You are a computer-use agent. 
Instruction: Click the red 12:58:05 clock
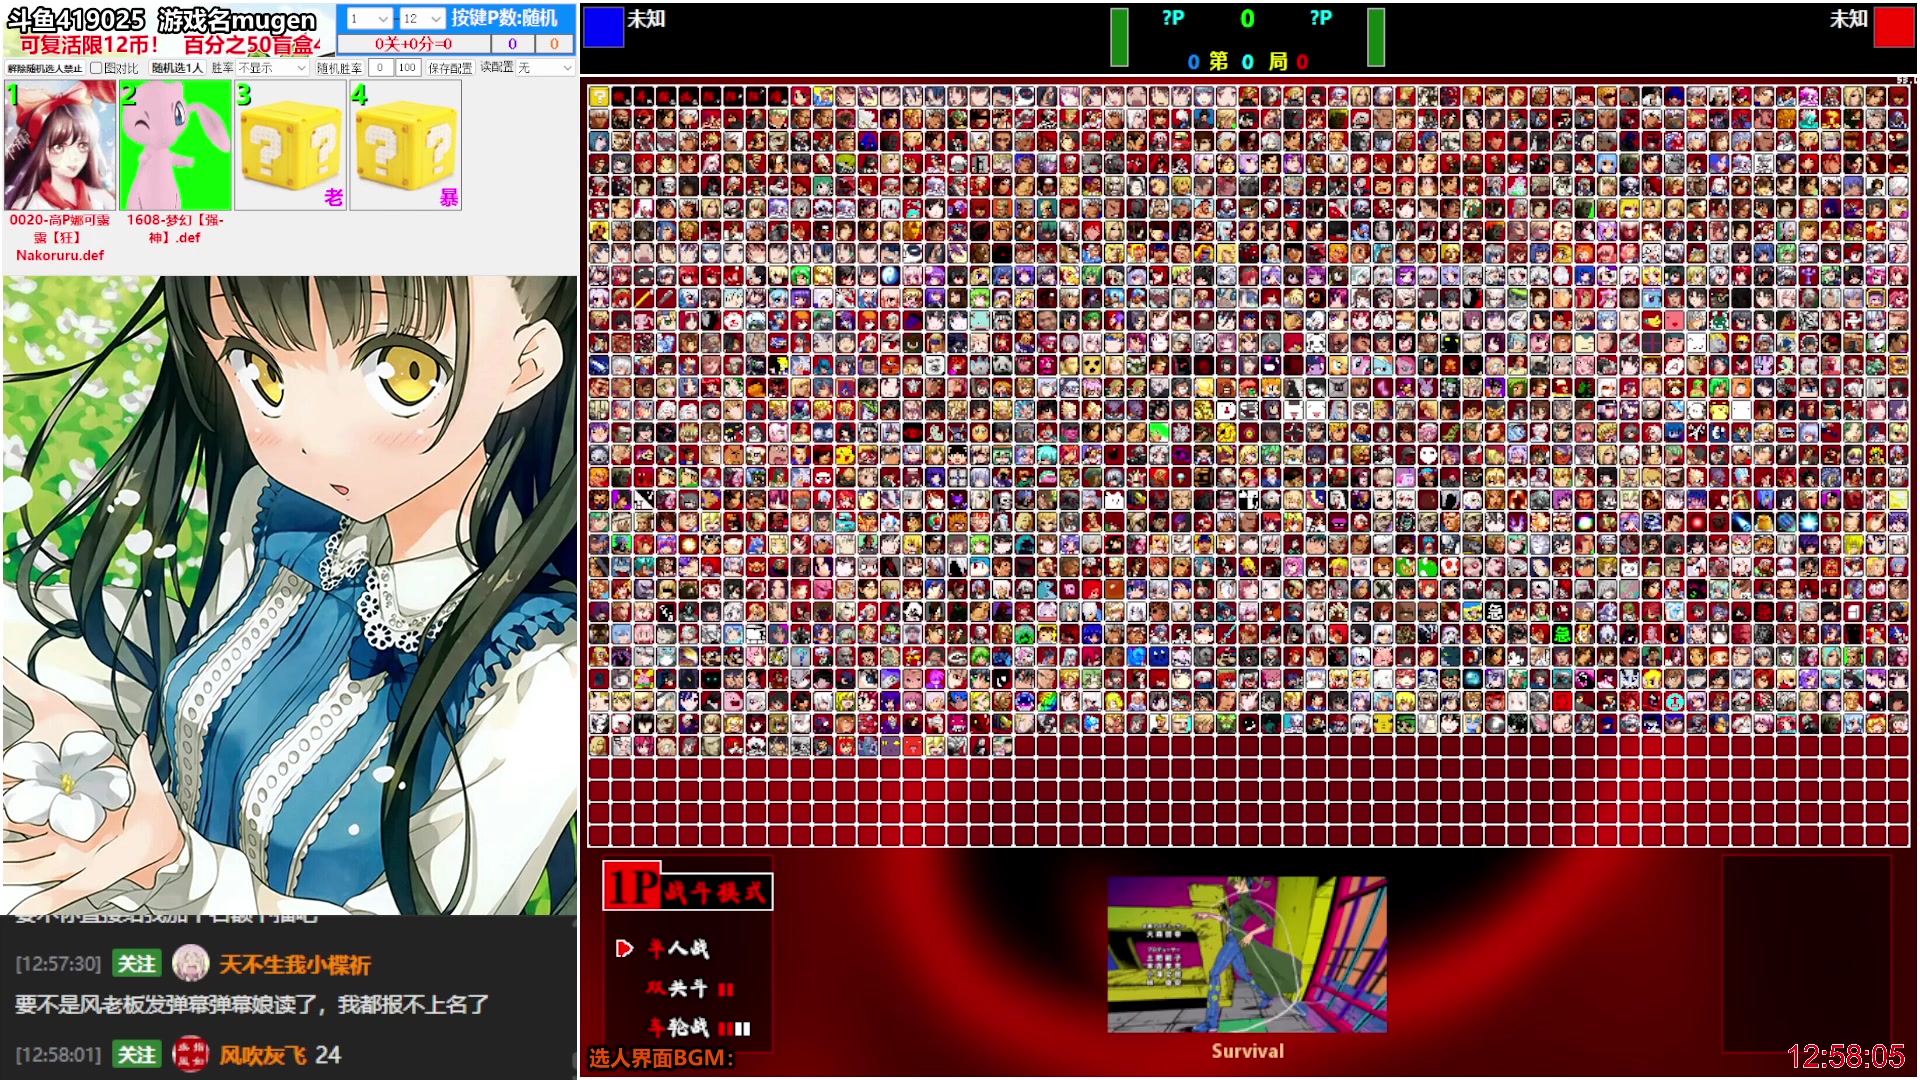(1845, 1056)
